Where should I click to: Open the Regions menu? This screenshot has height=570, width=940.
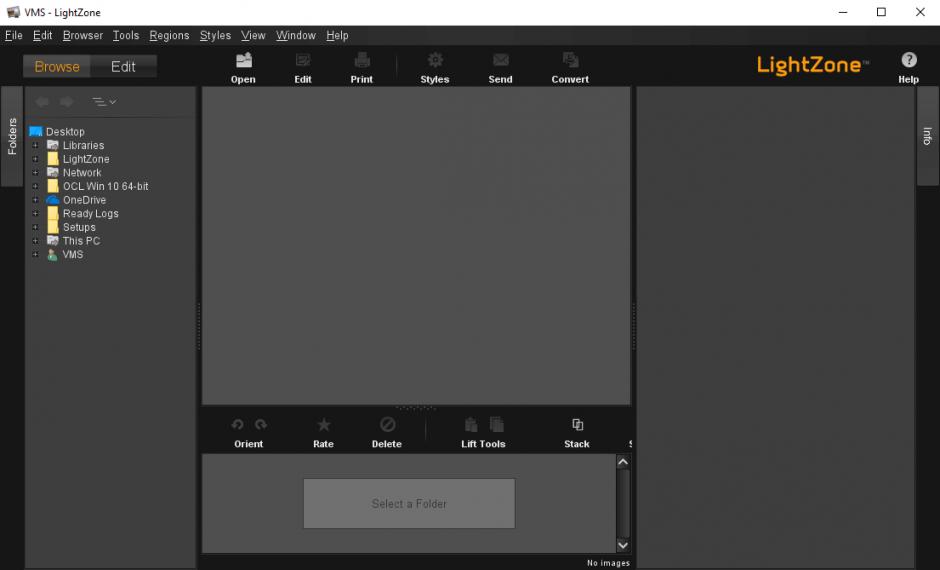coord(170,35)
